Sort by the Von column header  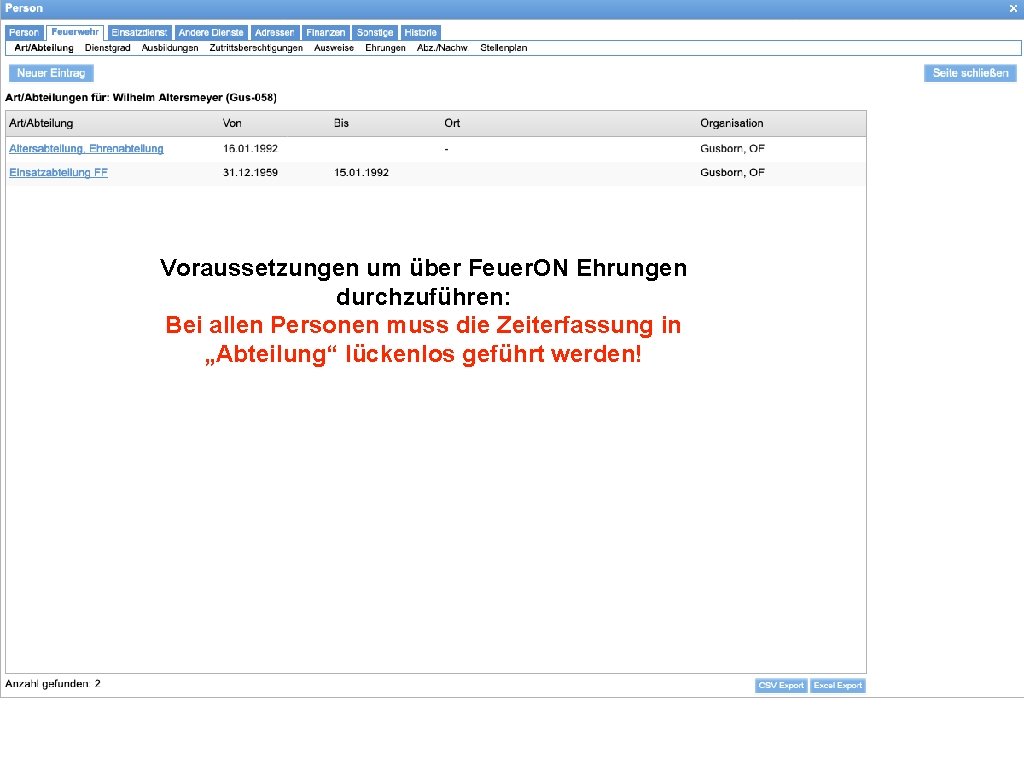(232, 123)
